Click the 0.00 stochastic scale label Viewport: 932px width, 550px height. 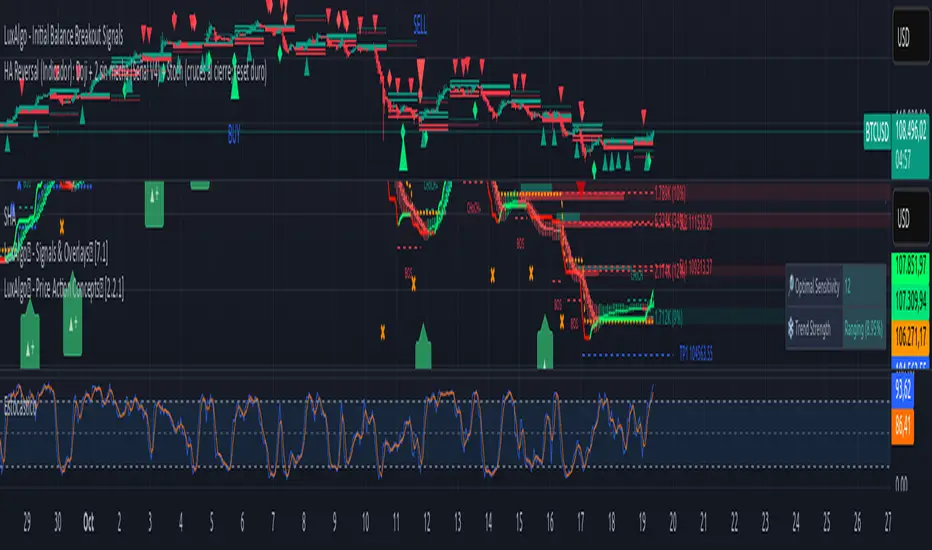[902, 483]
